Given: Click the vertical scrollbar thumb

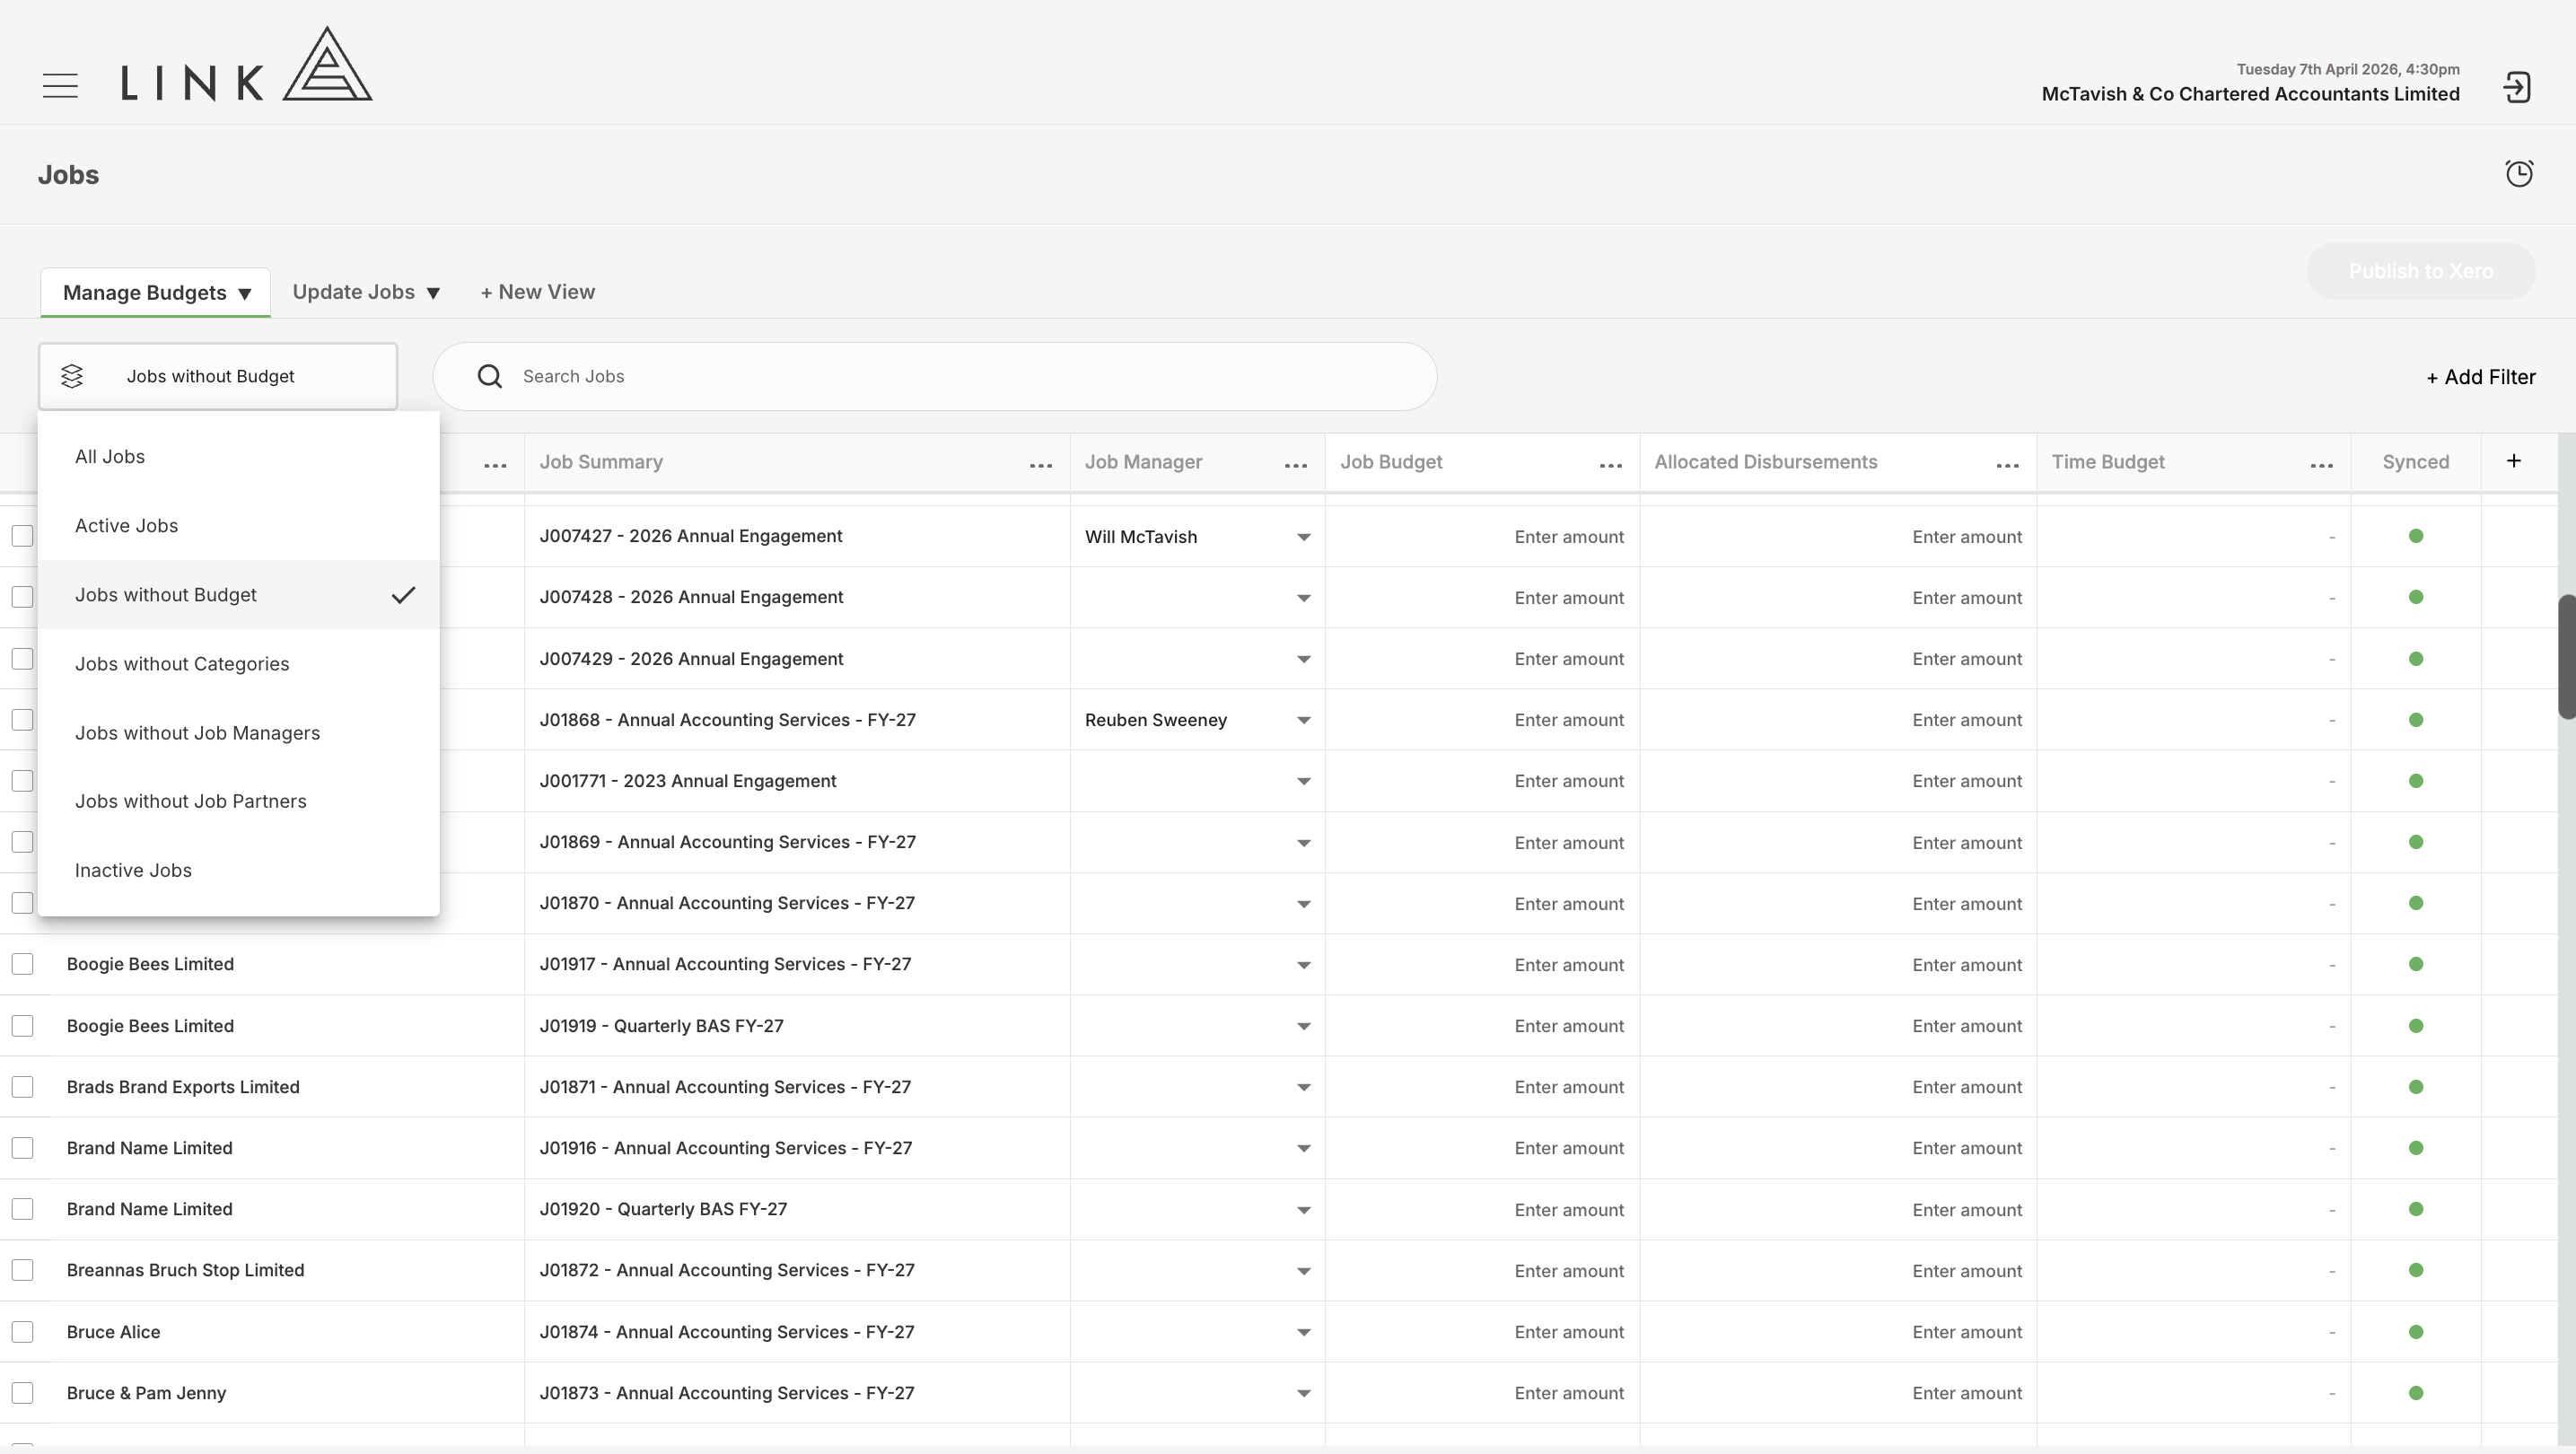Looking at the screenshot, I should tap(2567, 656).
